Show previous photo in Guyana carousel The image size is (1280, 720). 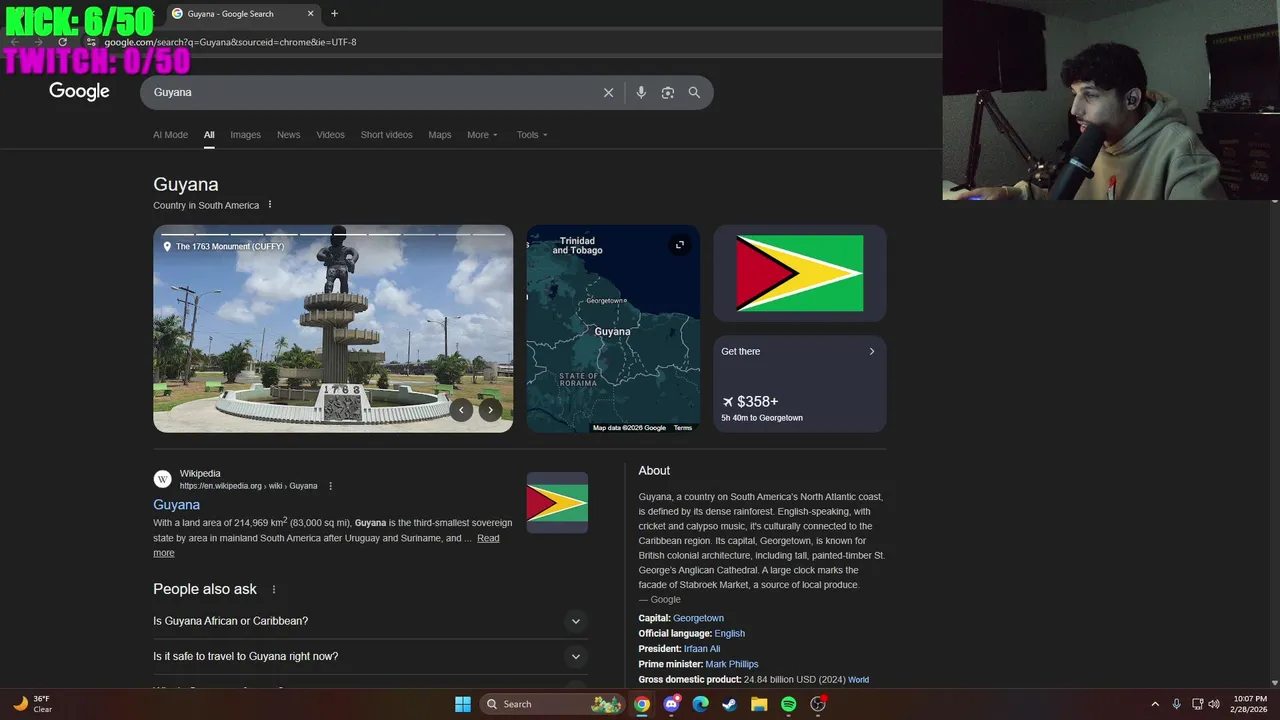[x=461, y=409]
